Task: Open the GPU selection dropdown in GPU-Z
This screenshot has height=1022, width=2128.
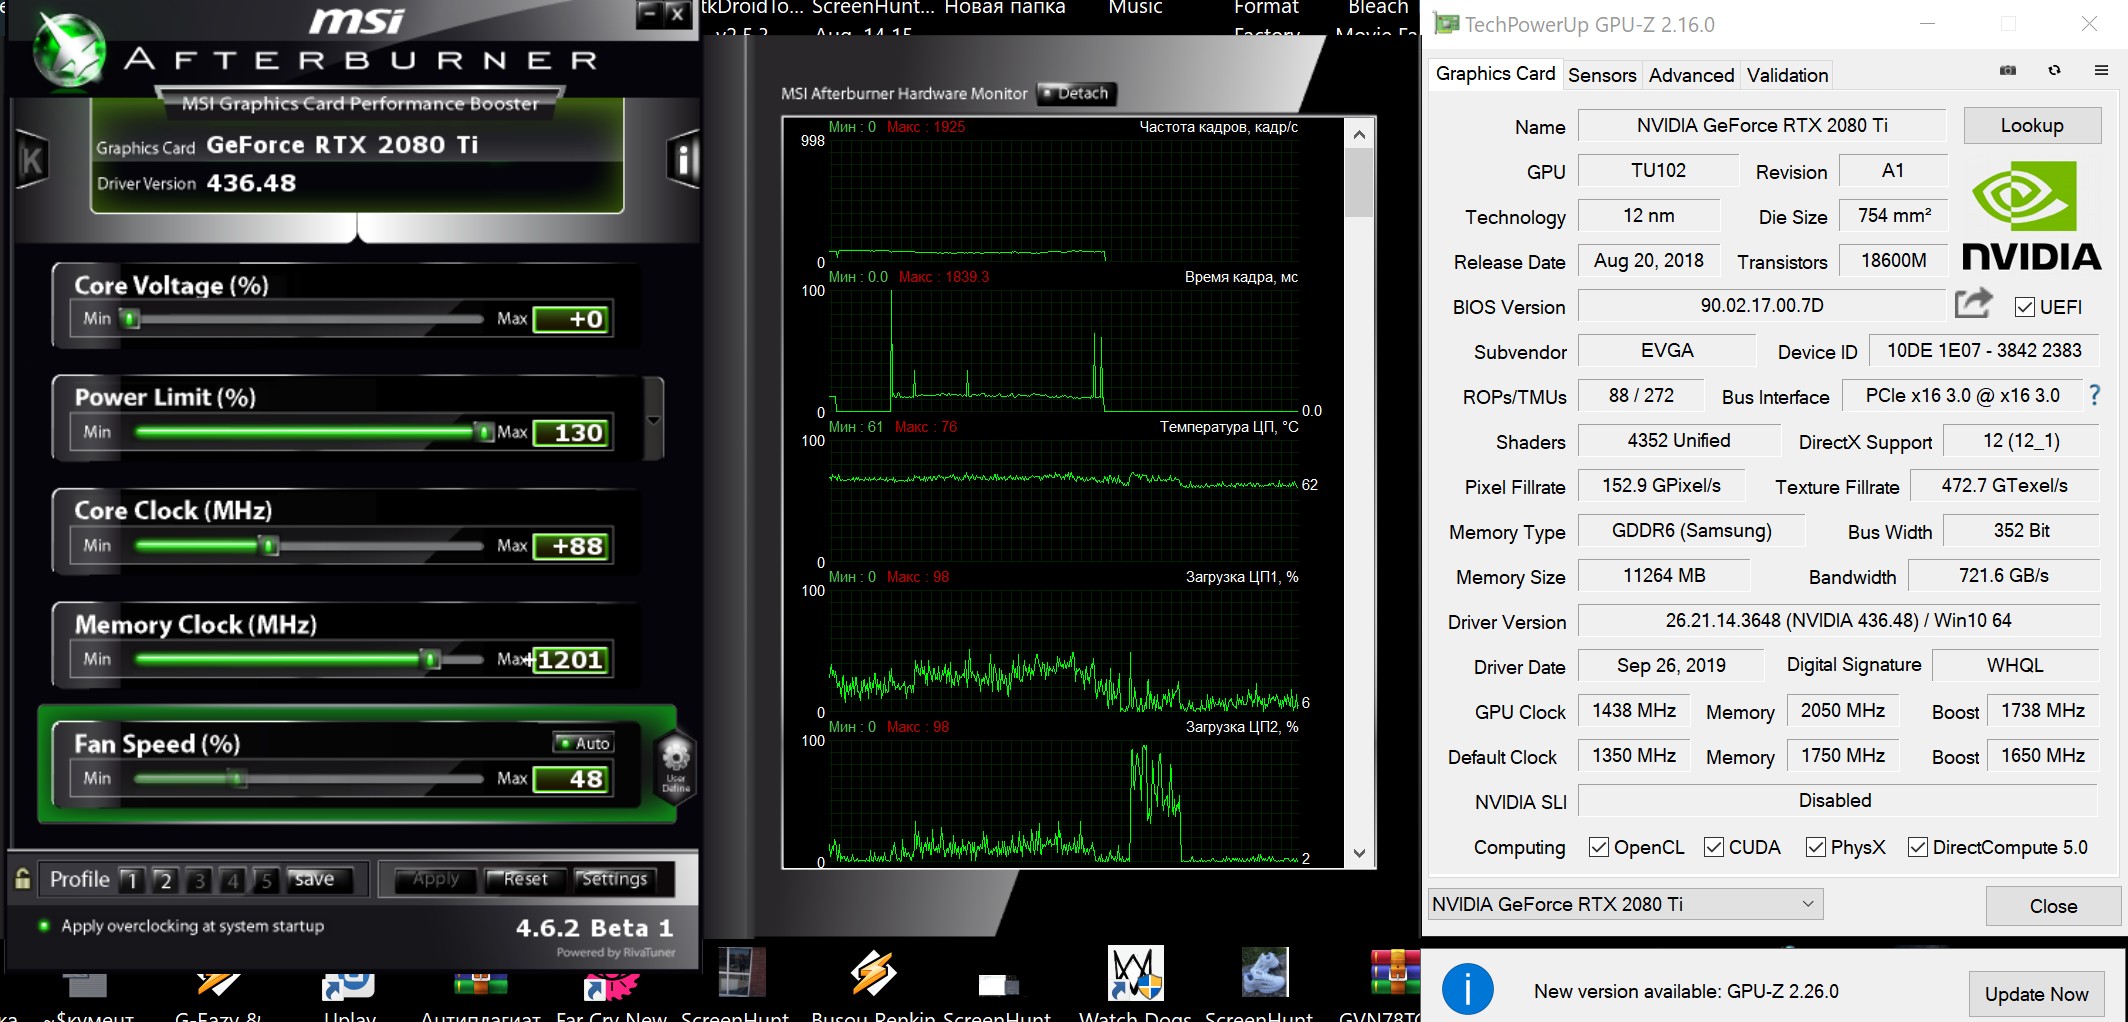Action: point(1624,904)
